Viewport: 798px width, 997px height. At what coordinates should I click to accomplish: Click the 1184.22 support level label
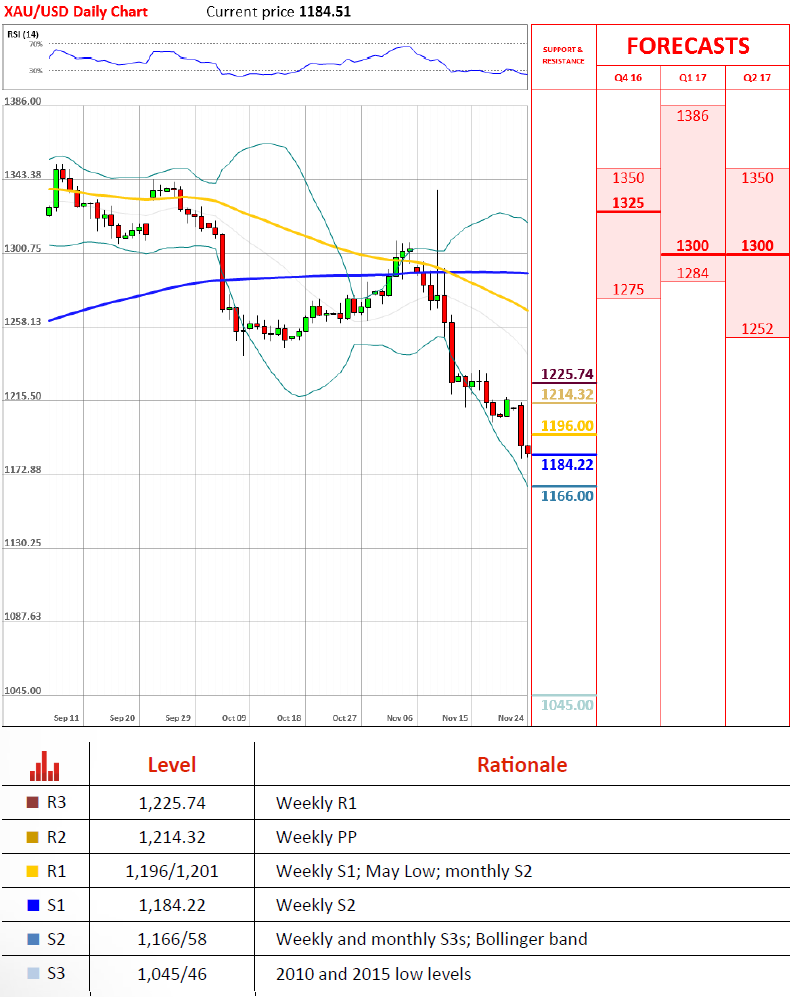(567, 465)
